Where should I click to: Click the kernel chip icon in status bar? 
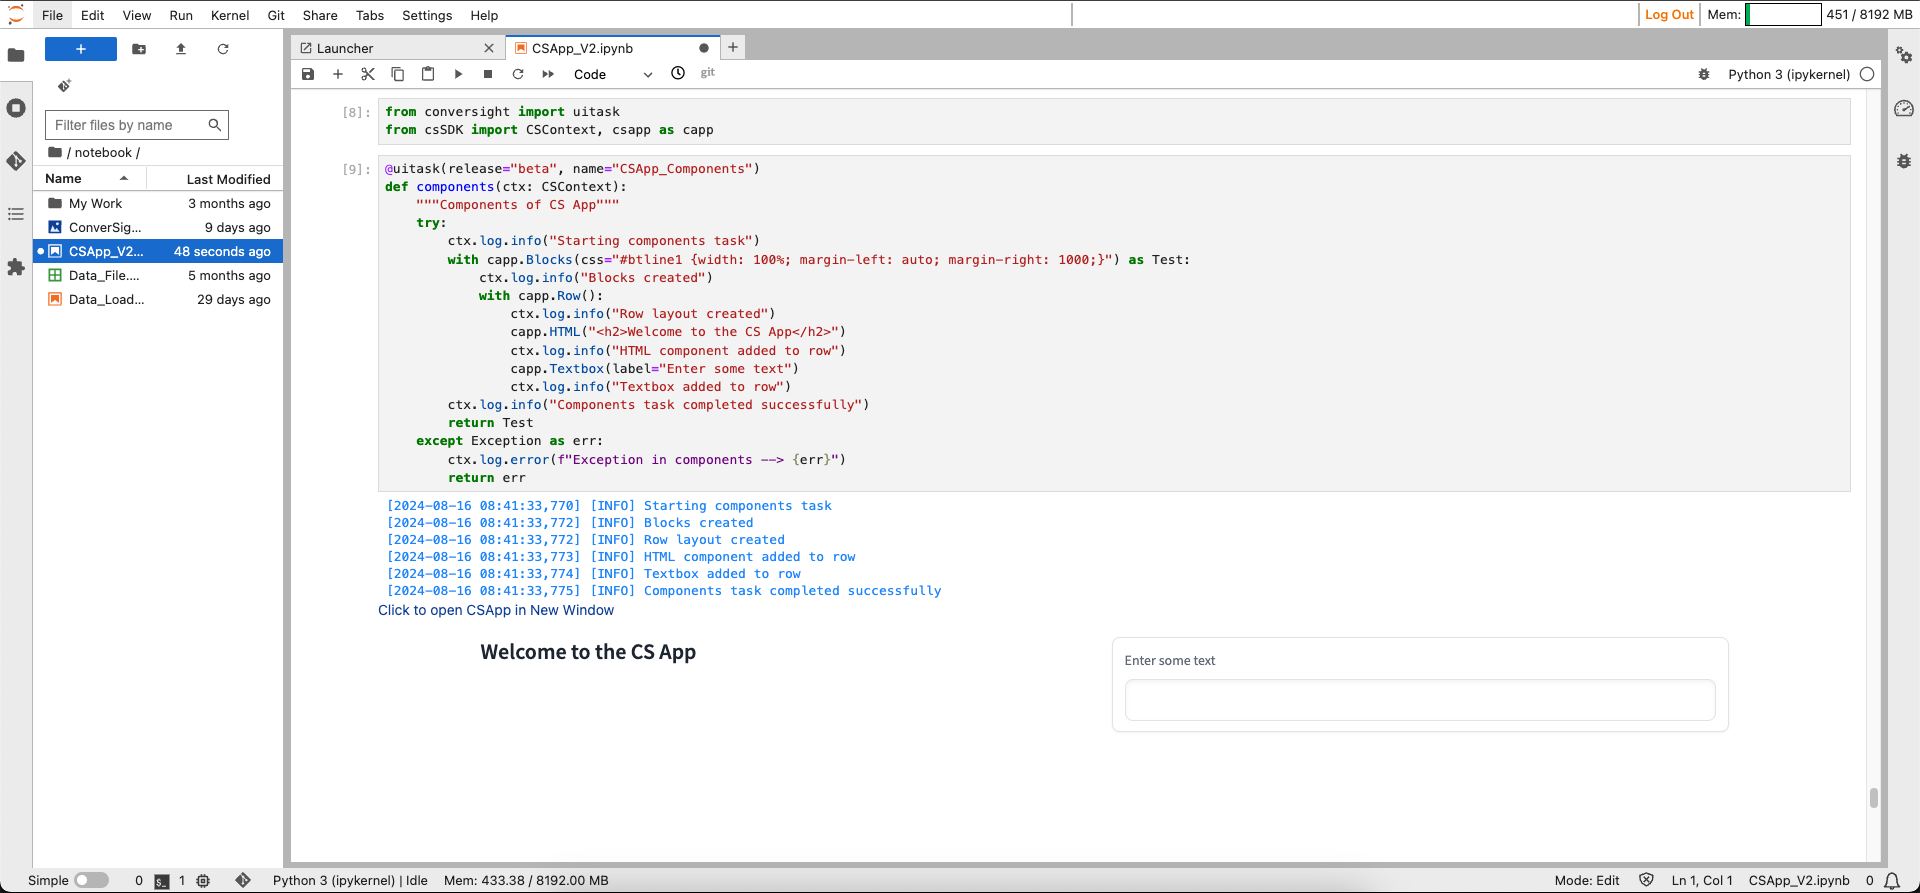[203, 881]
